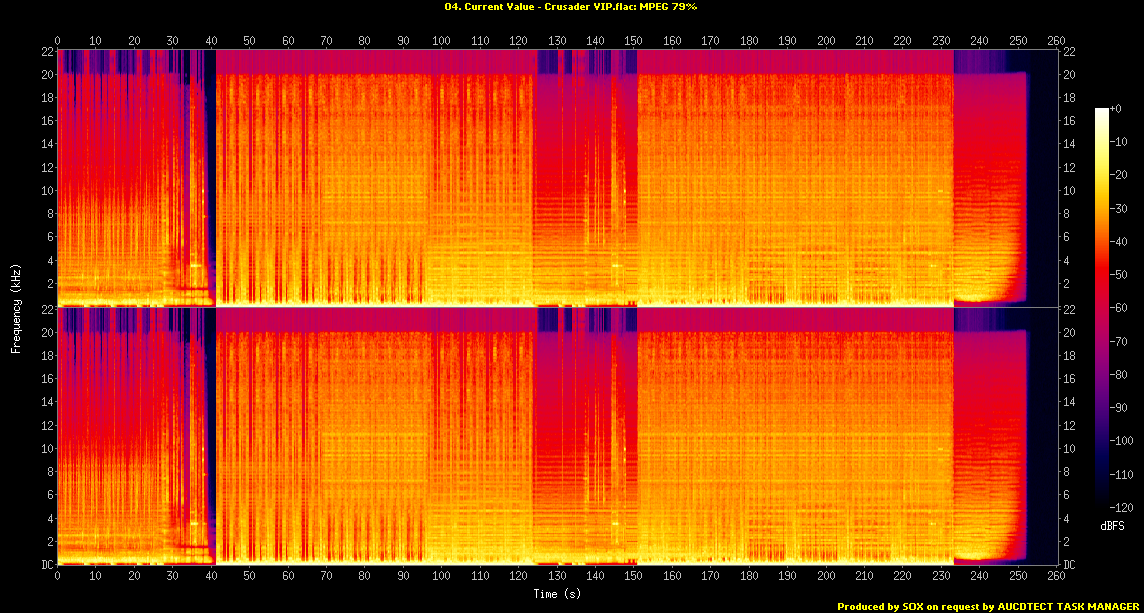Click the 40 mark on top time axis

[x=211, y=41]
